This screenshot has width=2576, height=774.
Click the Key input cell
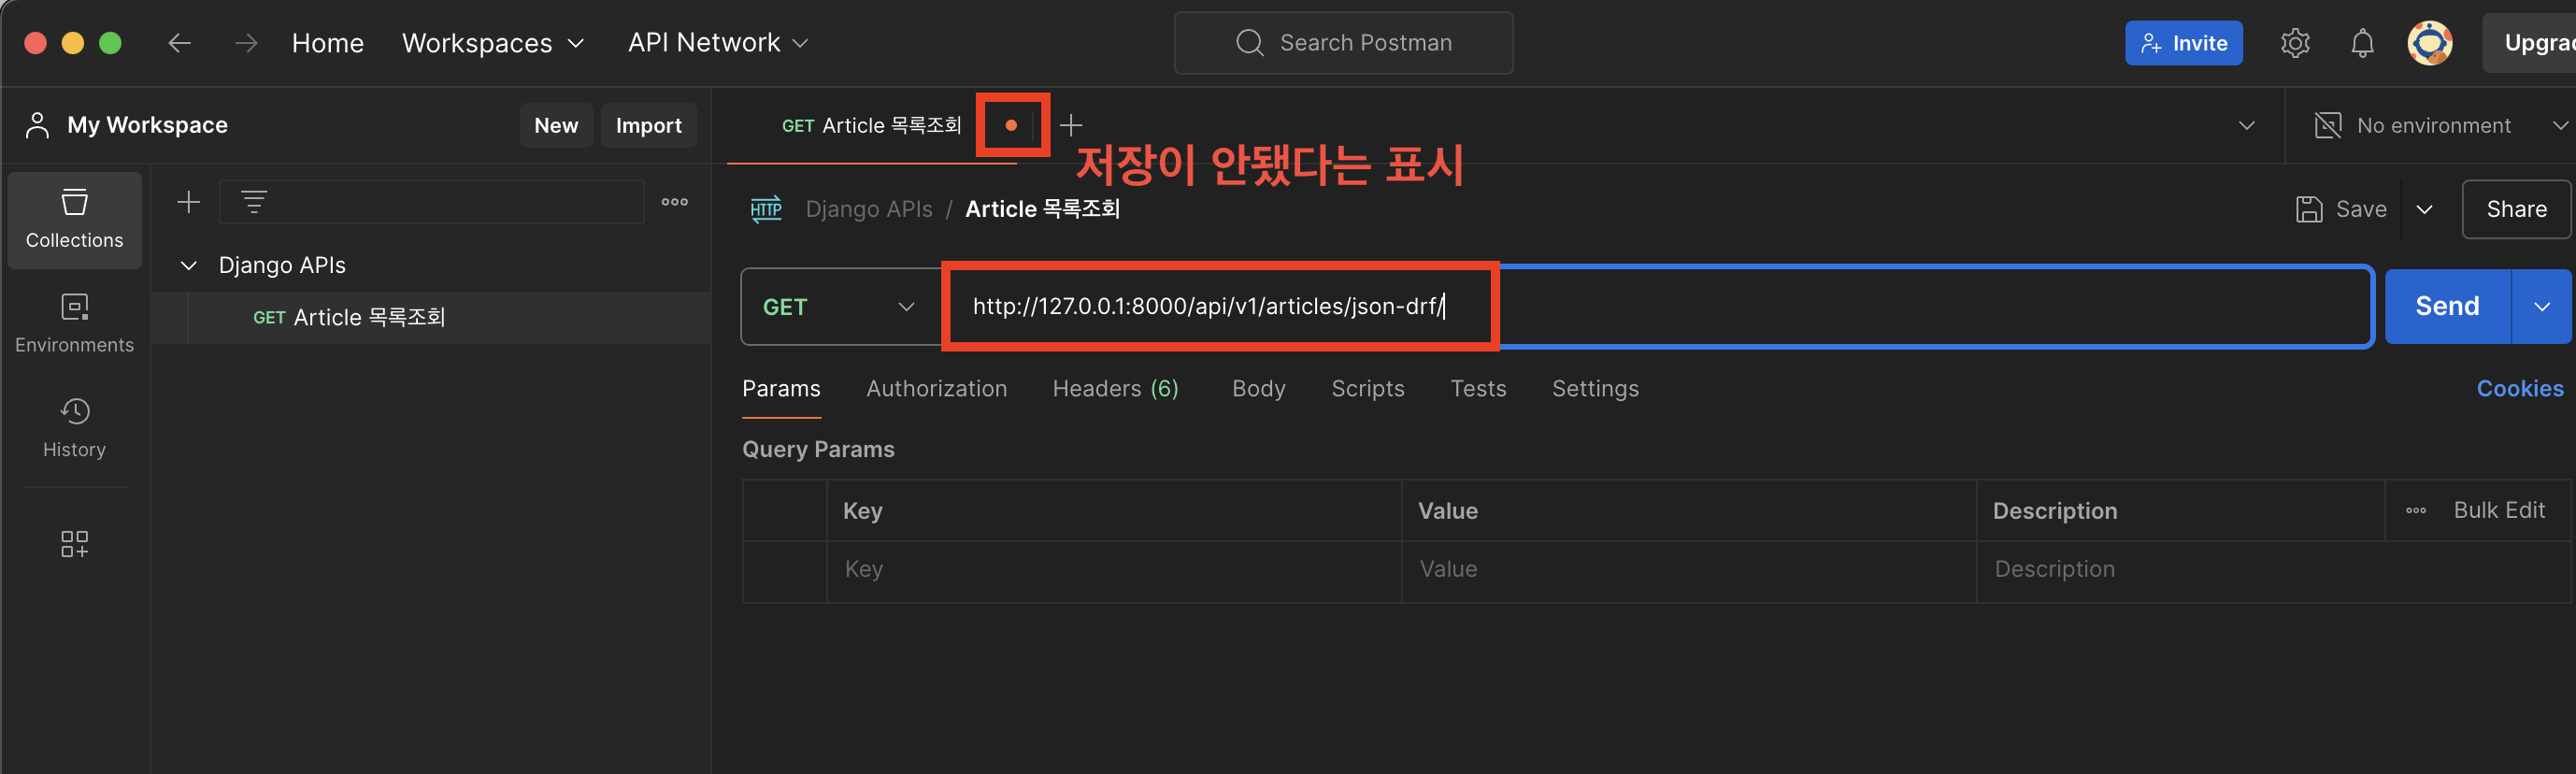[1114, 569]
